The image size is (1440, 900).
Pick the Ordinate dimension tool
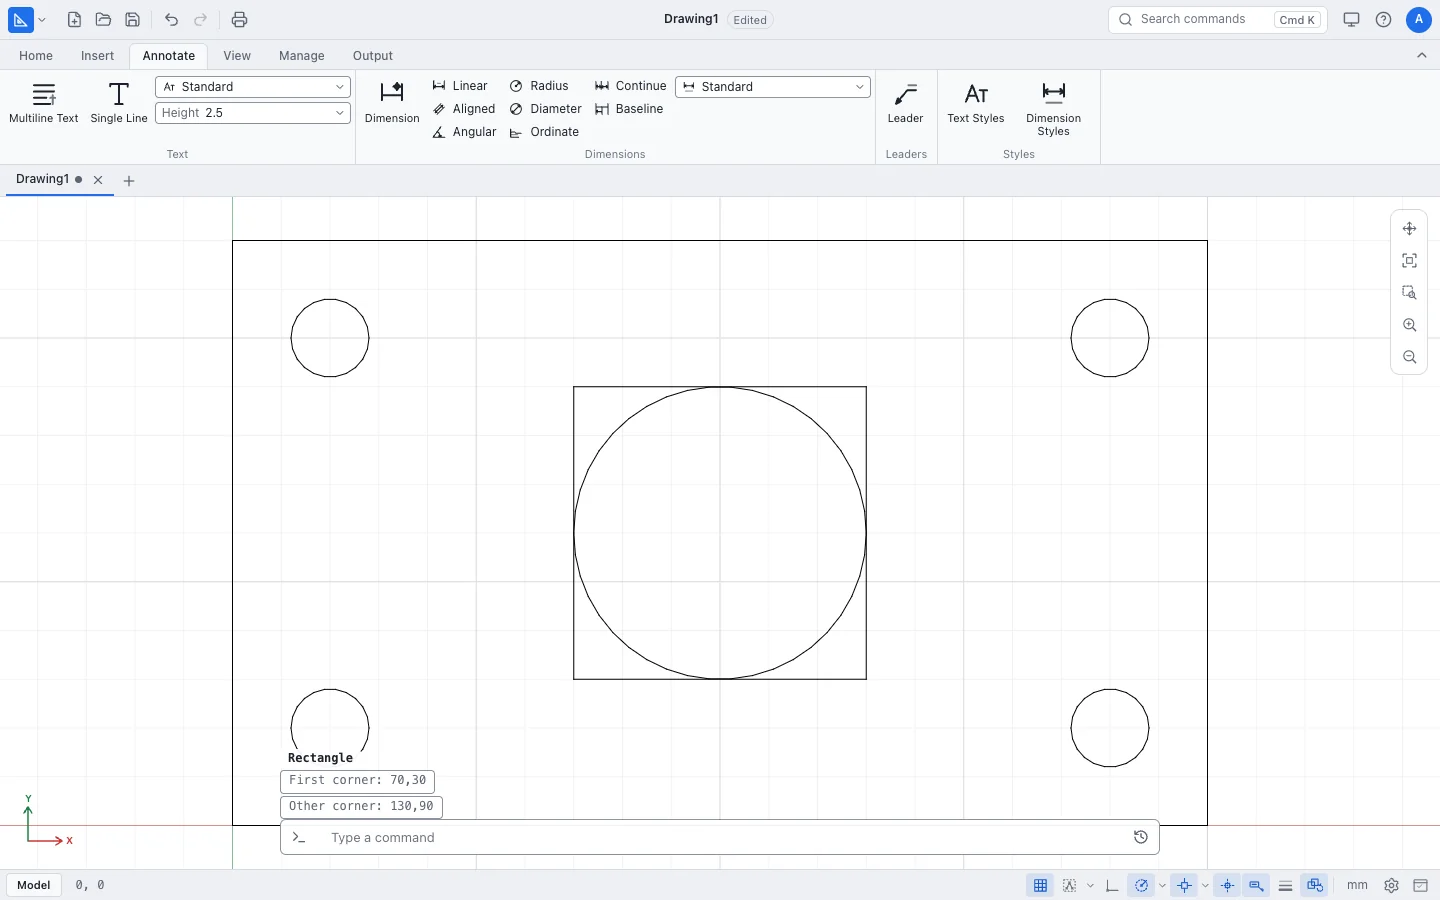544,132
